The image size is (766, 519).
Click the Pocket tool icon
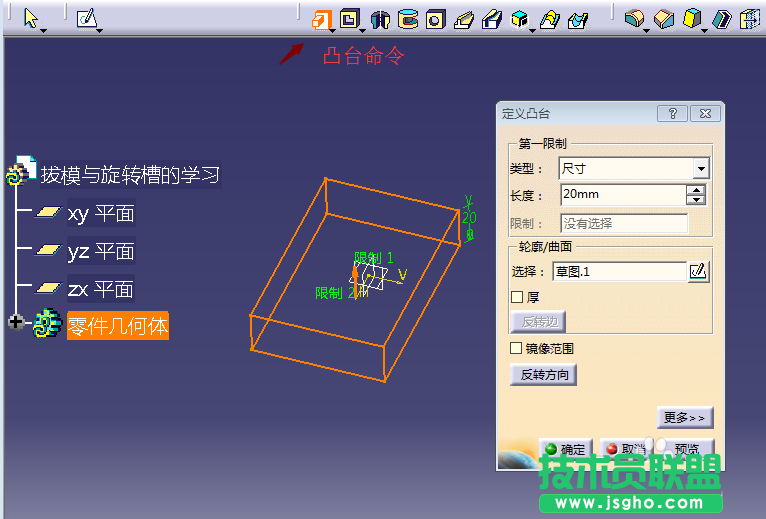tap(348, 19)
